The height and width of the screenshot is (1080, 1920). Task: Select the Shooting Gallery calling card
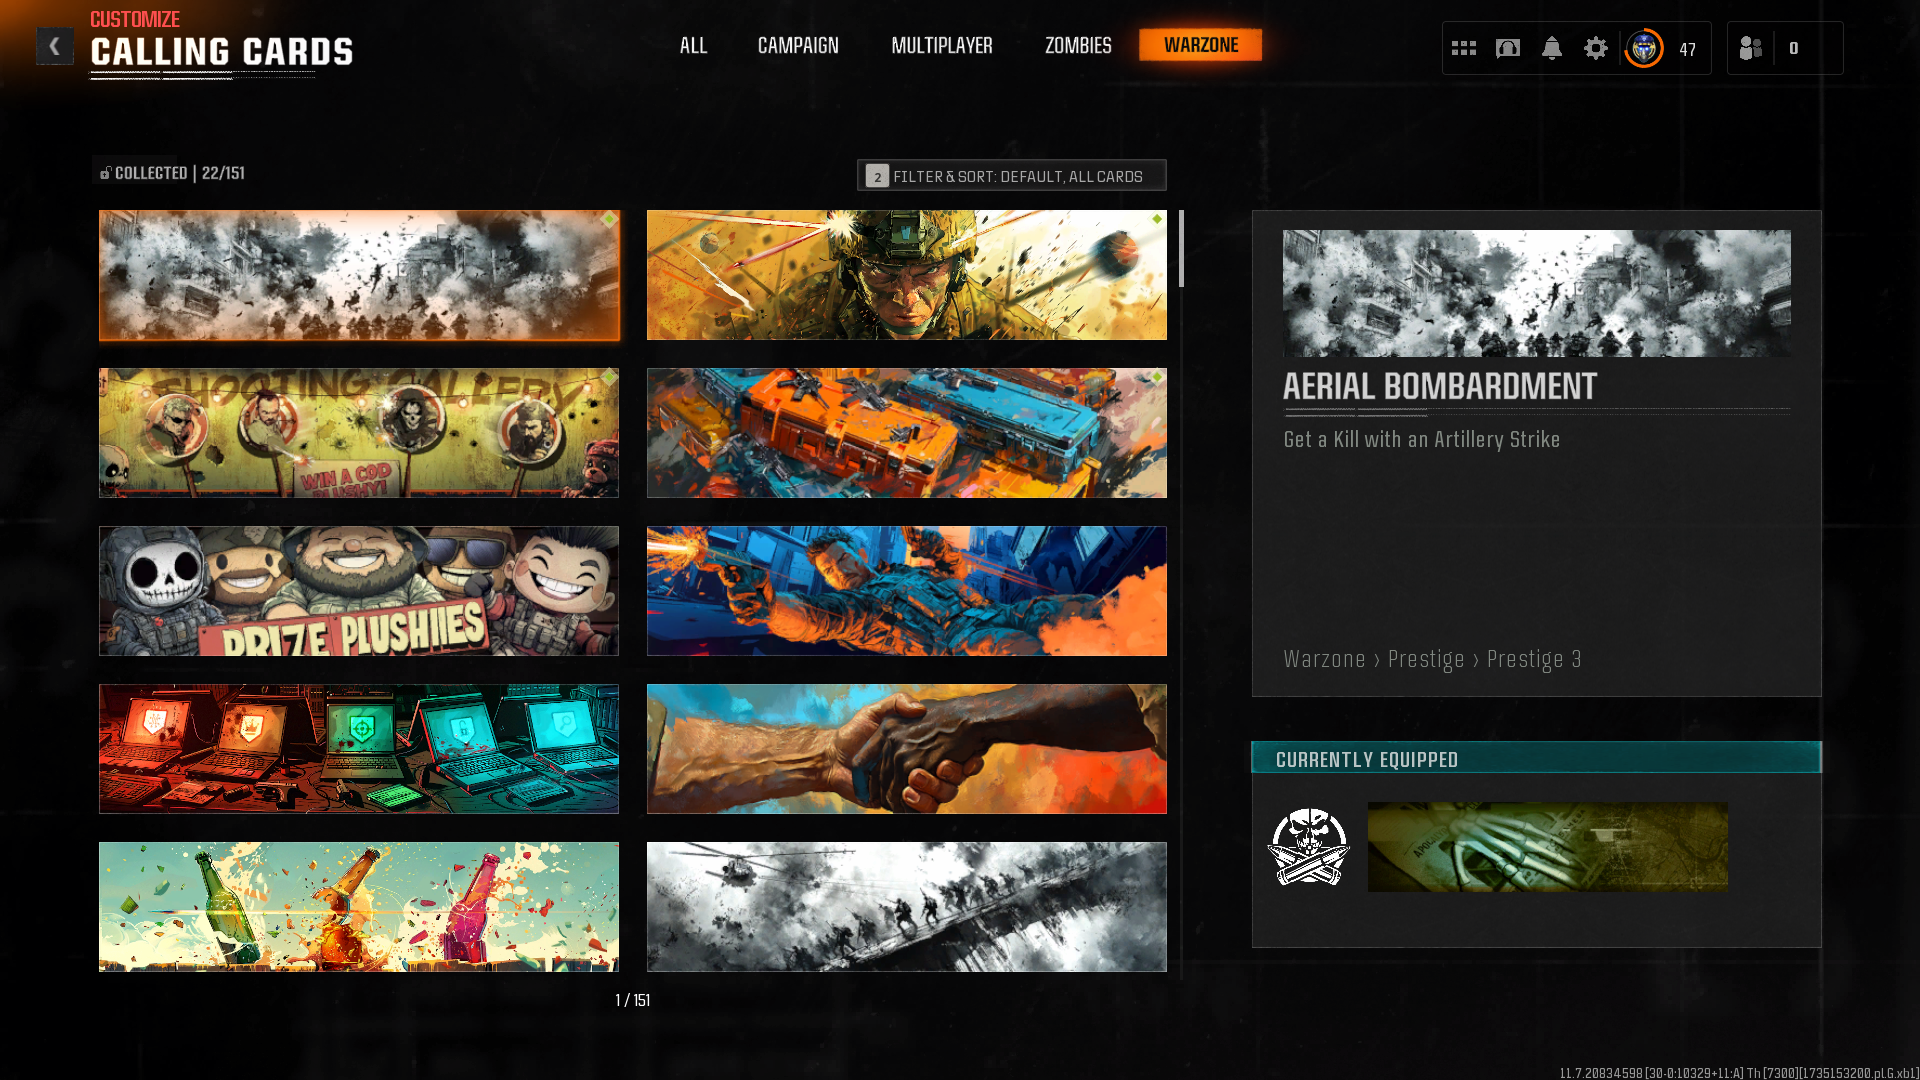click(359, 433)
